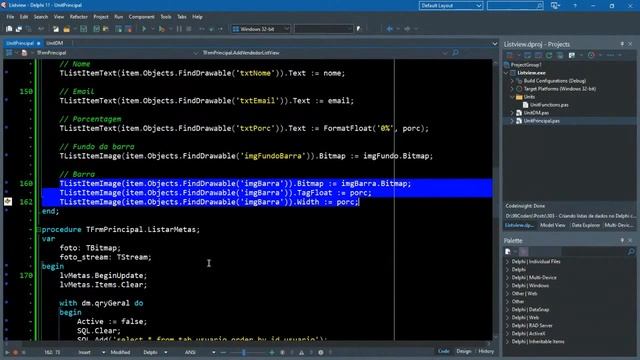
Task: Click the zoom in plus icon
Action: click(x=272, y=352)
